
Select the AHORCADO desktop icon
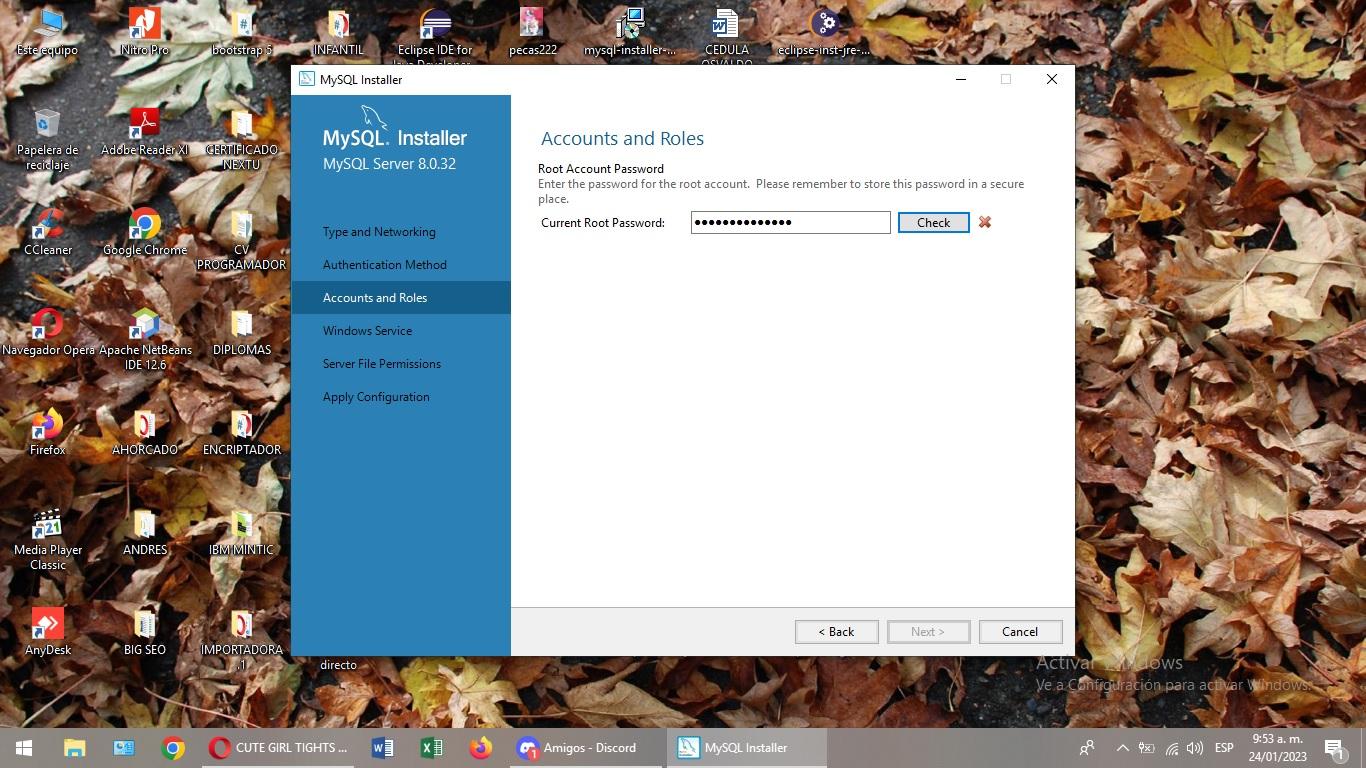(x=145, y=432)
